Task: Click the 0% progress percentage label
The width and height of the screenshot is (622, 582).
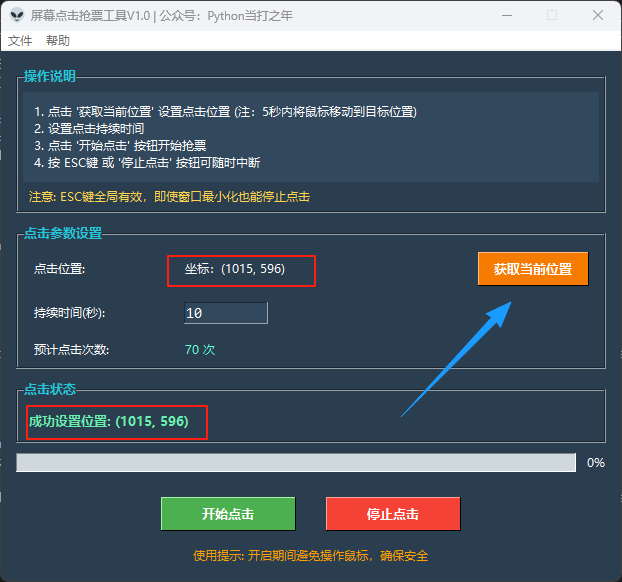Action: tap(596, 463)
